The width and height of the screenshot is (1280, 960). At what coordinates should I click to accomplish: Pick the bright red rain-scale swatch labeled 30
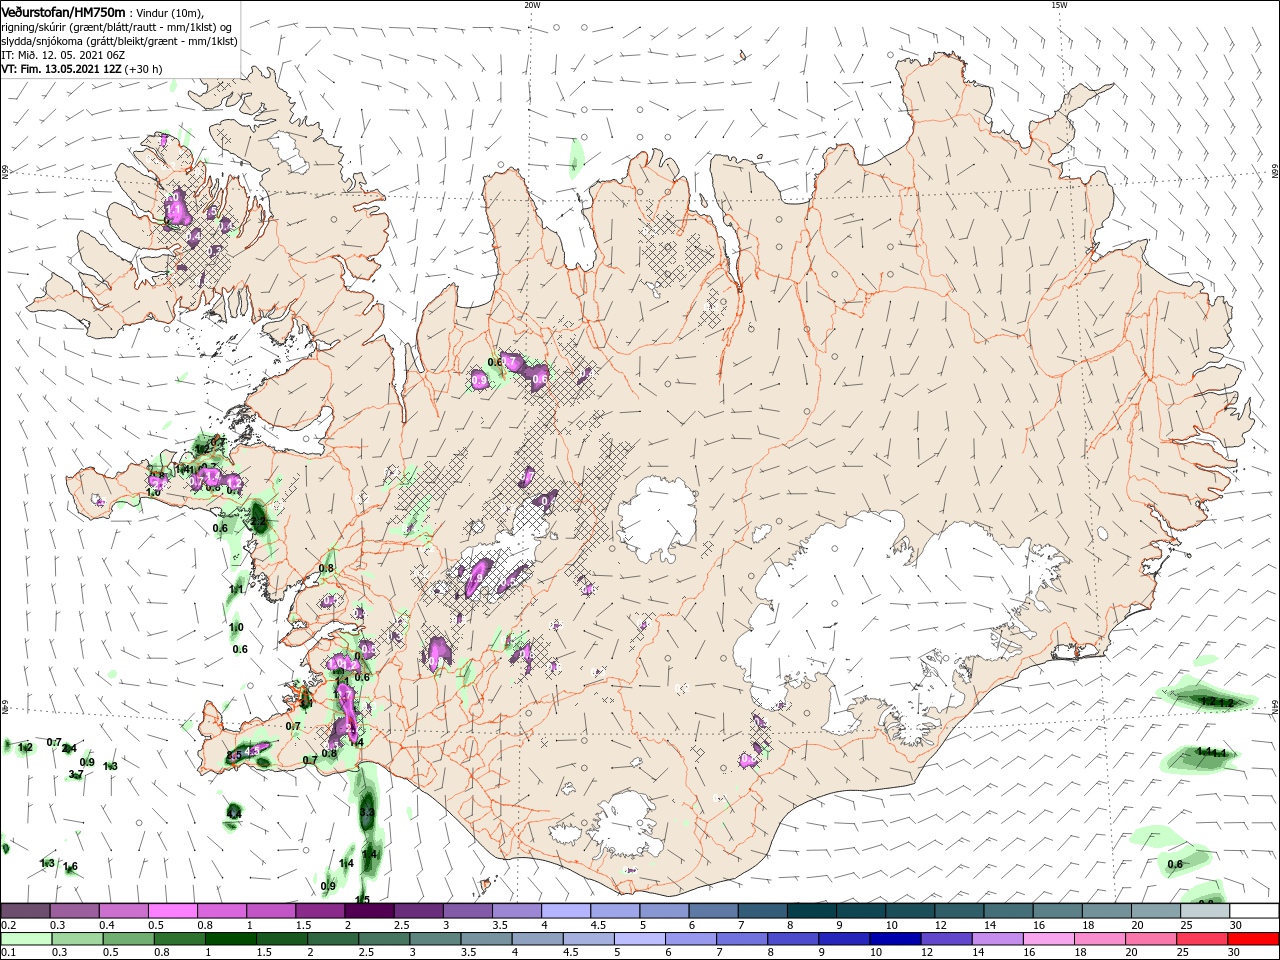click(1254, 938)
